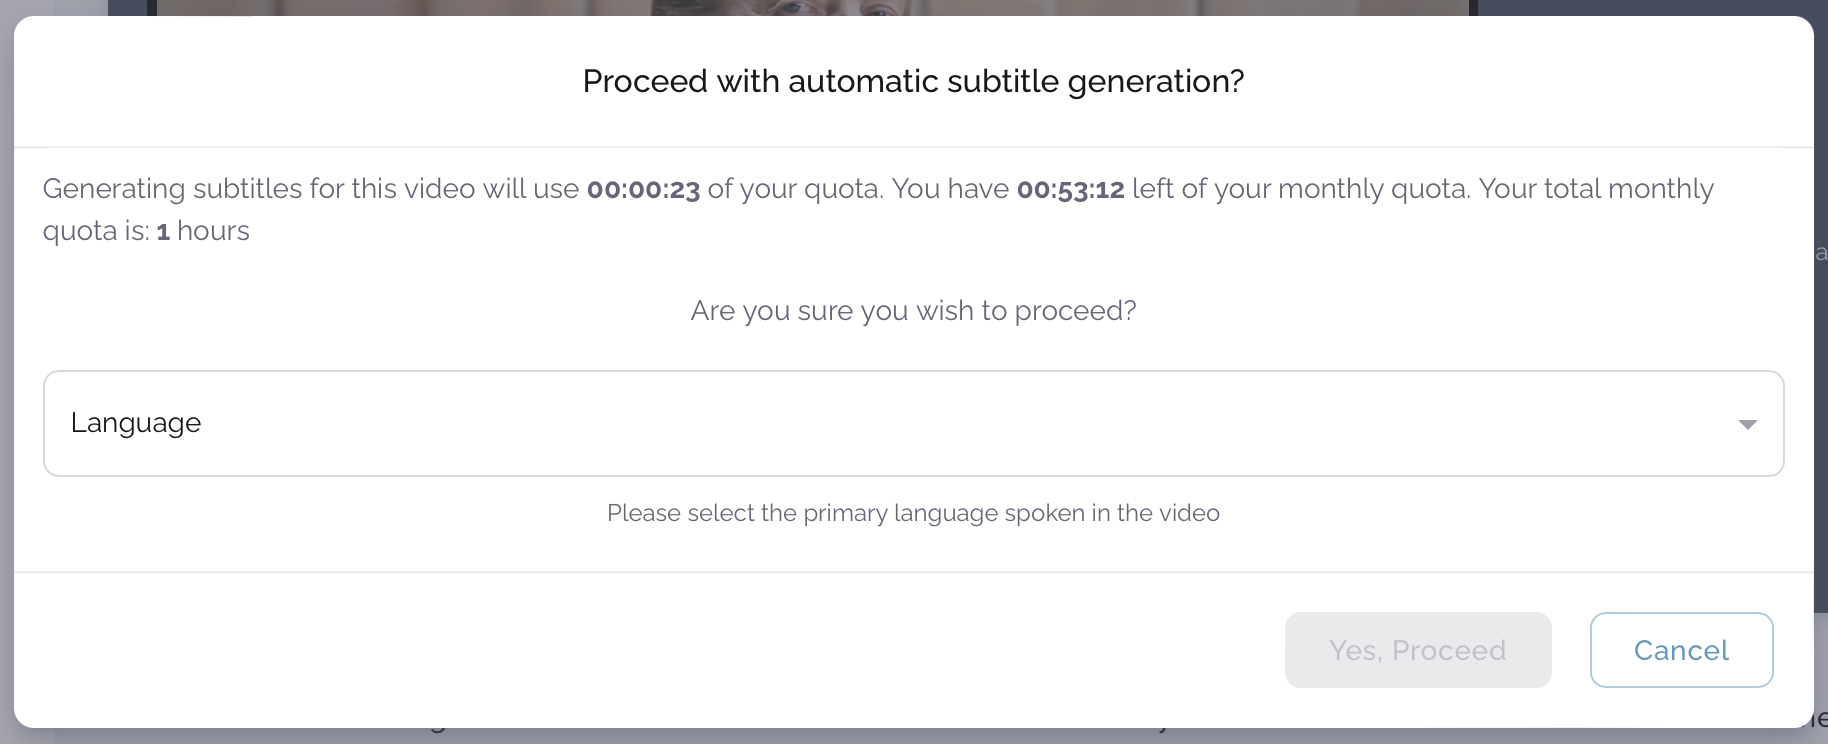Click the '1 hours' total quota text

click(203, 231)
